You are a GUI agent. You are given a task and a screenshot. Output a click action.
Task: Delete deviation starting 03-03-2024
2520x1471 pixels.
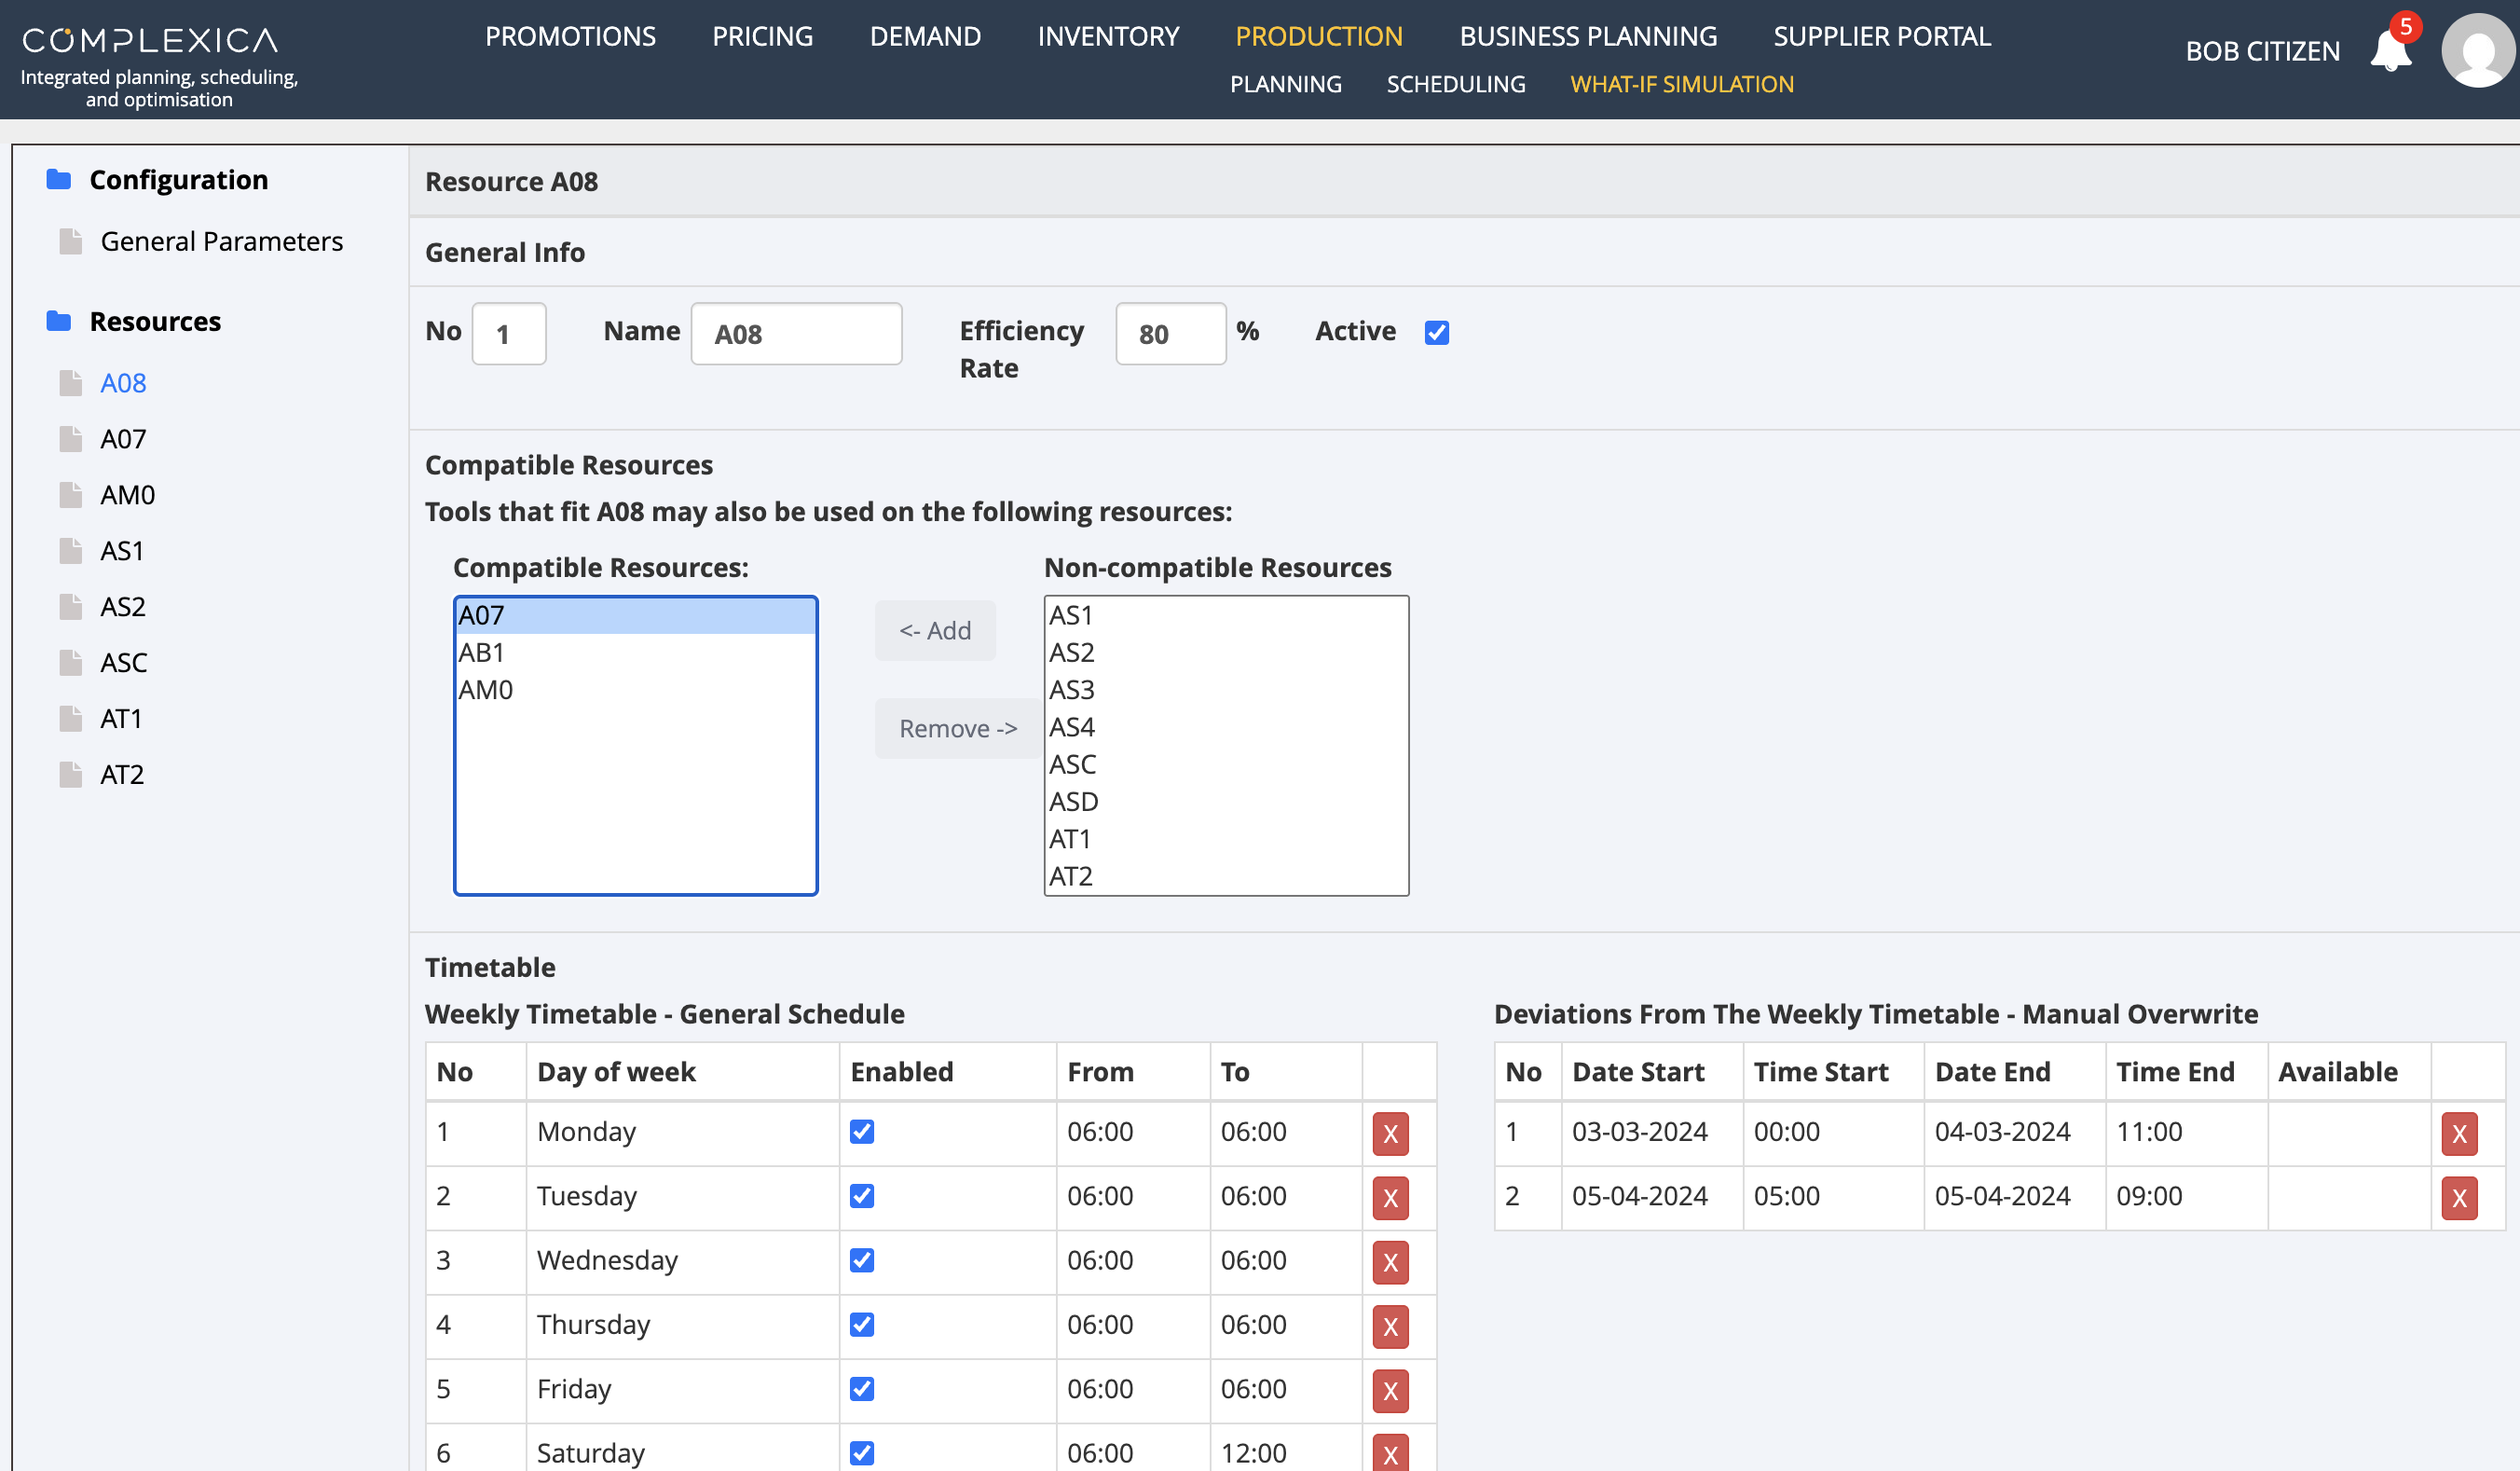tap(2459, 1133)
